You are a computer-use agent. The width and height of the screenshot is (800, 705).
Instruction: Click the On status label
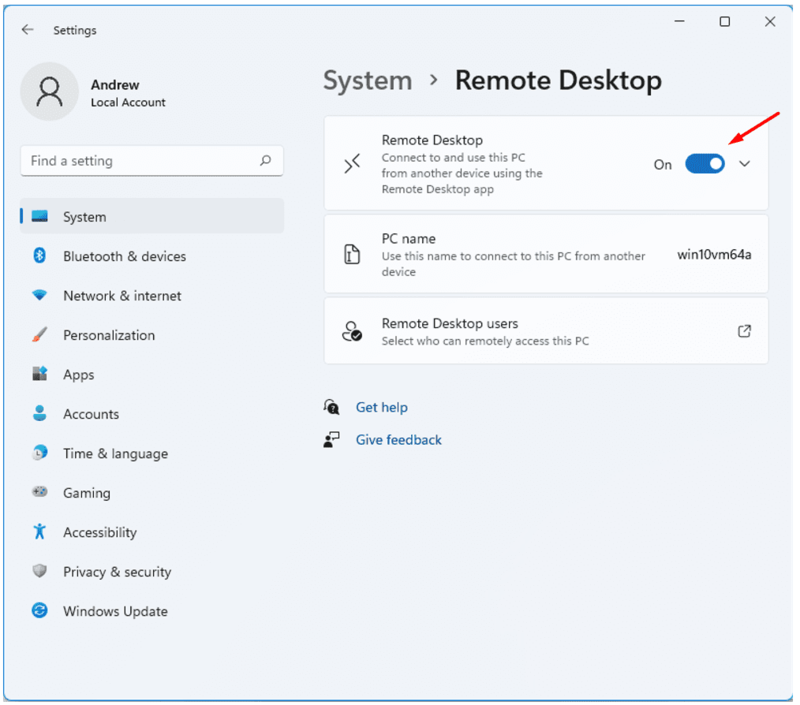pos(663,164)
